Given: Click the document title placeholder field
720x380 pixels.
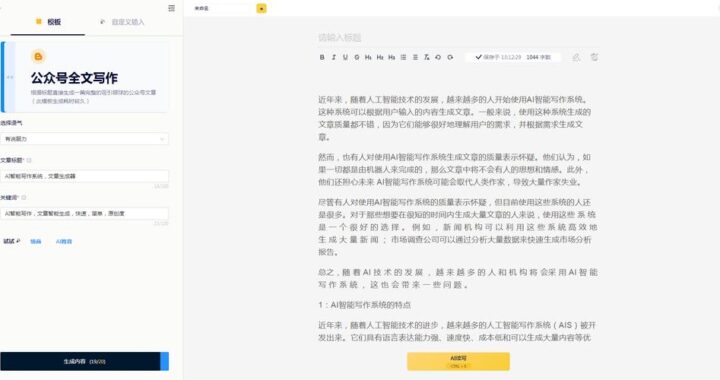Looking at the screenshot, I should (x=457, y=38).
